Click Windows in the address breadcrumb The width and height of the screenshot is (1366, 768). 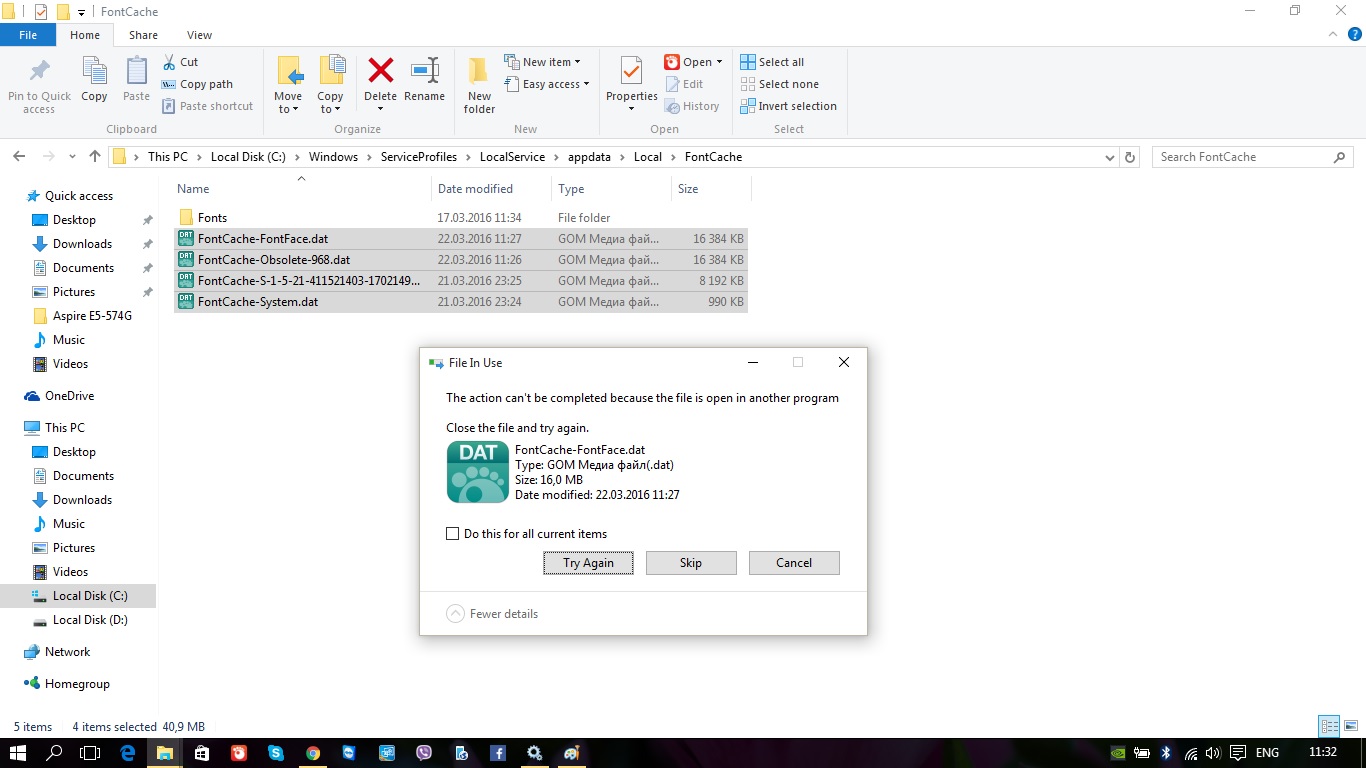click(x=333, y=157)
